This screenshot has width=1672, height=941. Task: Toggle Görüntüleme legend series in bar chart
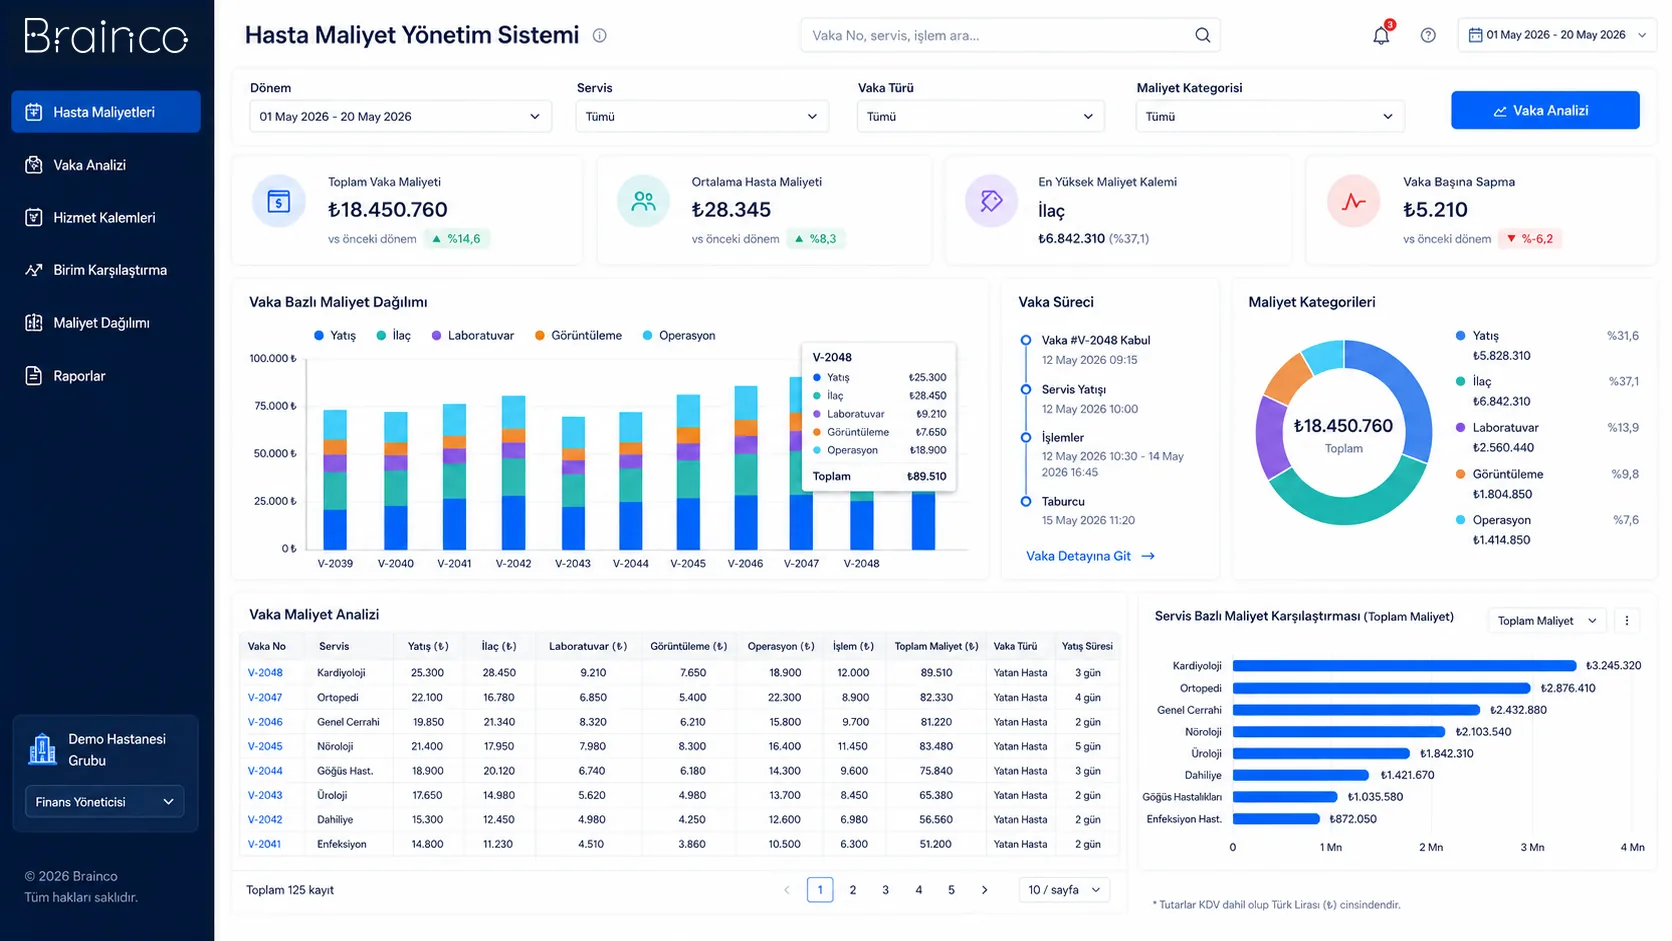pos(578,336)
